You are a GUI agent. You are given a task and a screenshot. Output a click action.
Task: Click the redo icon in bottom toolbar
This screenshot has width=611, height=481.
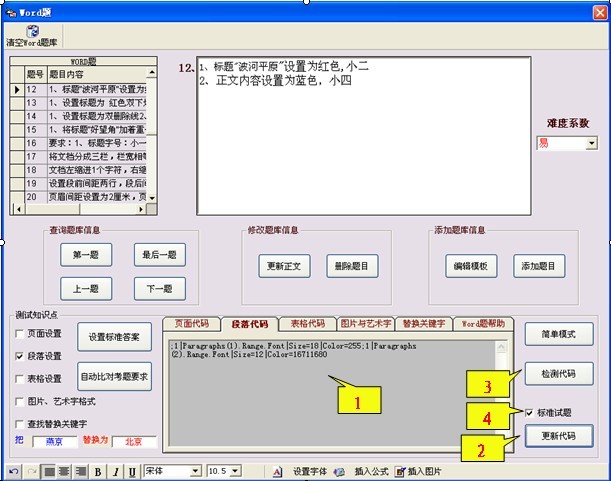tap(32, 472)
